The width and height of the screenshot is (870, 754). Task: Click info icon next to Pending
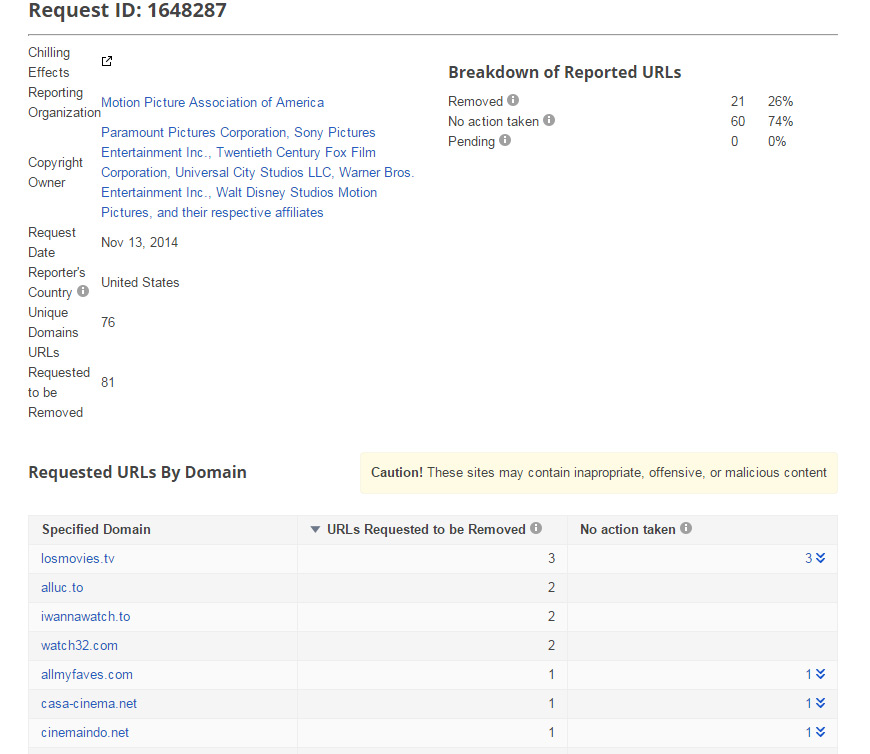[x=505, y=141]
